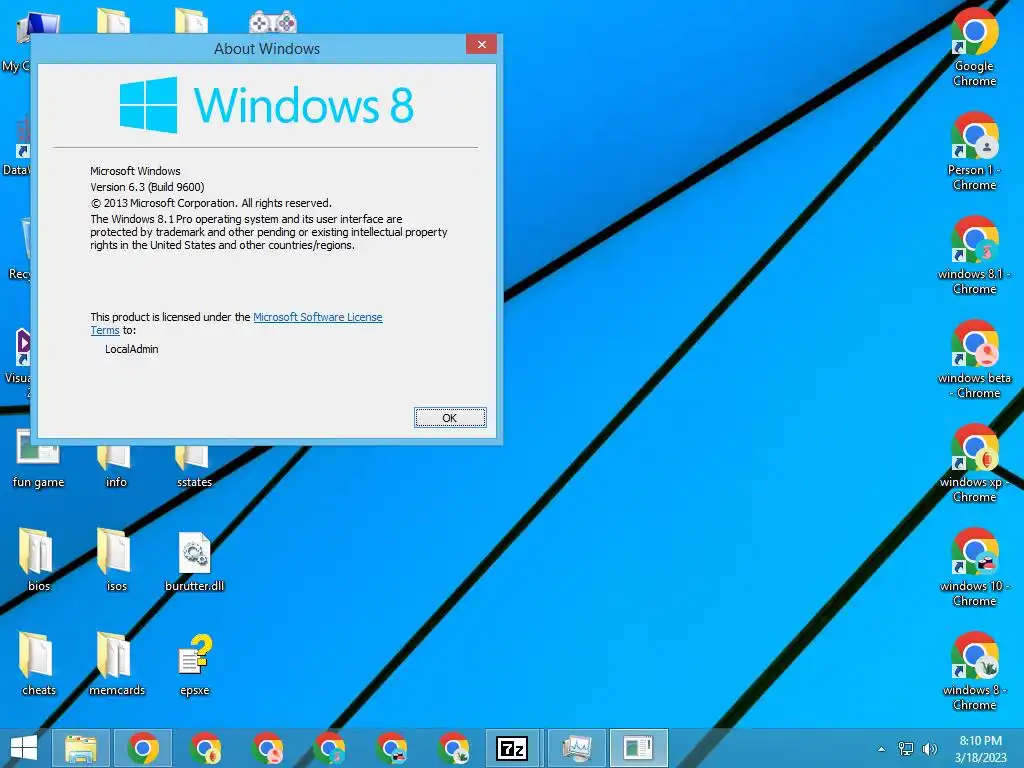1024x768 pixels.
Task: Open the windows 8.1 - Chrome shortcut
Action: (974, 255)
